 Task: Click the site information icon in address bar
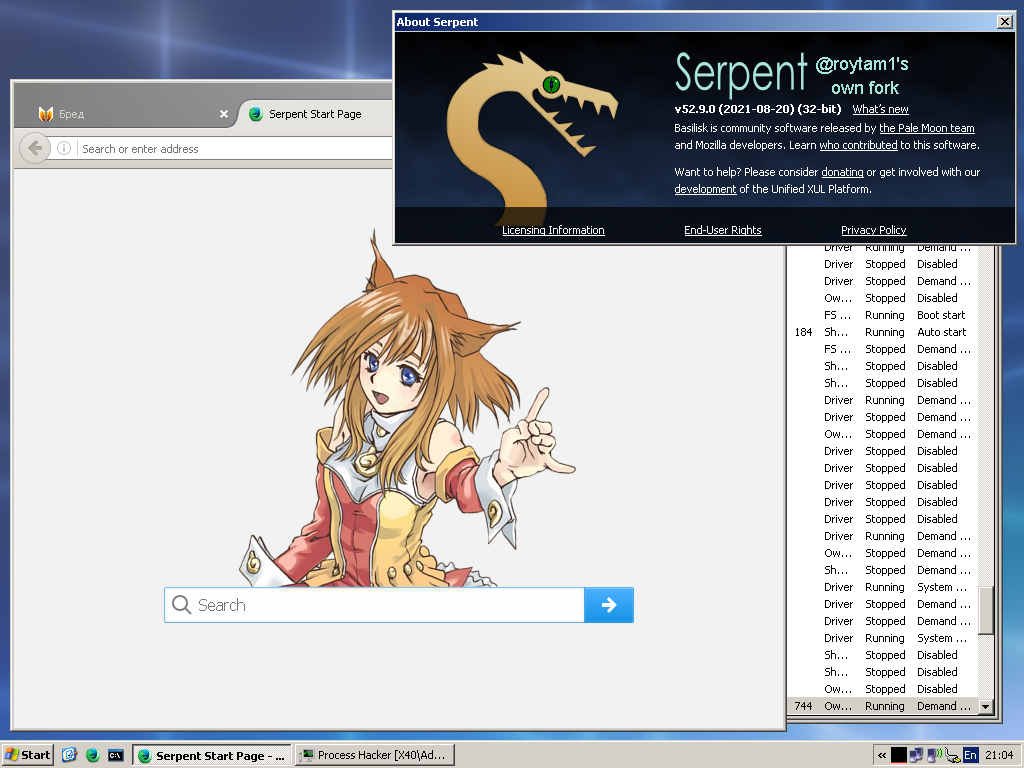pyautogui.click(x=64, y=148)
